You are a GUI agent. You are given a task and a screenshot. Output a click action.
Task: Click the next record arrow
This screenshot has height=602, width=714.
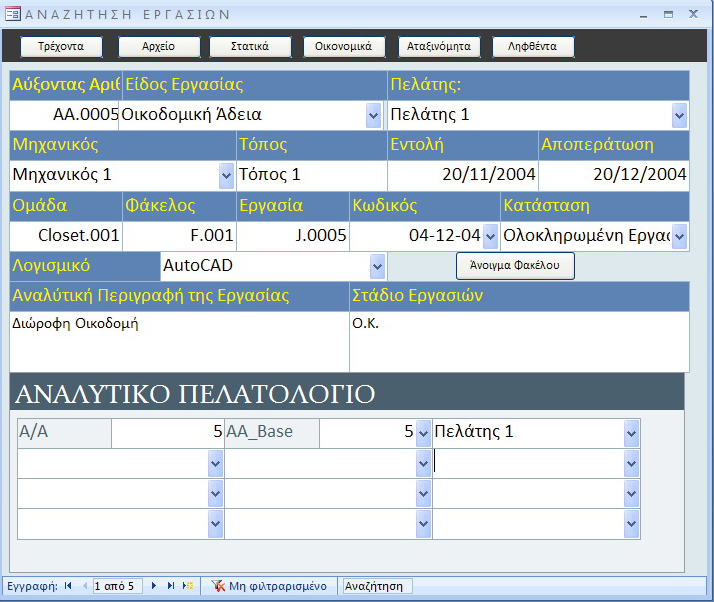[x=154, y=586]
